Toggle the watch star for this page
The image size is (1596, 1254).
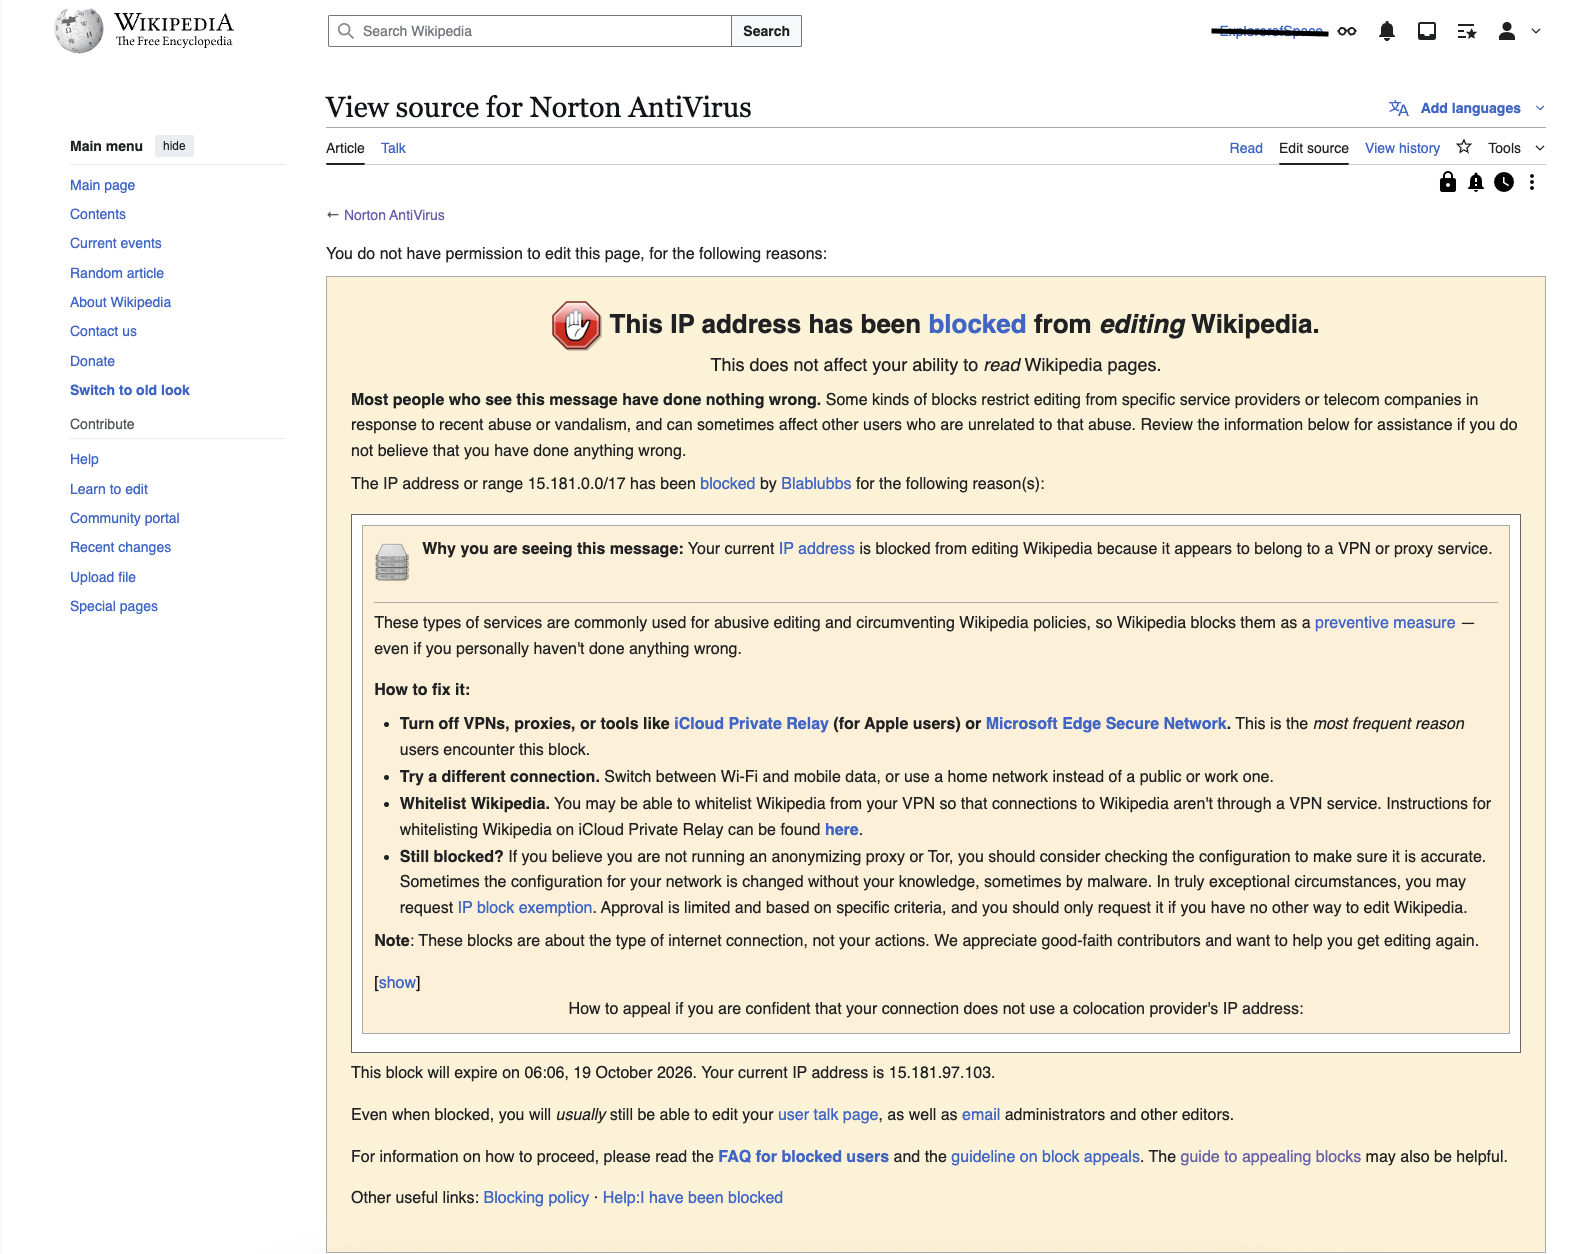coord(1464,147)
